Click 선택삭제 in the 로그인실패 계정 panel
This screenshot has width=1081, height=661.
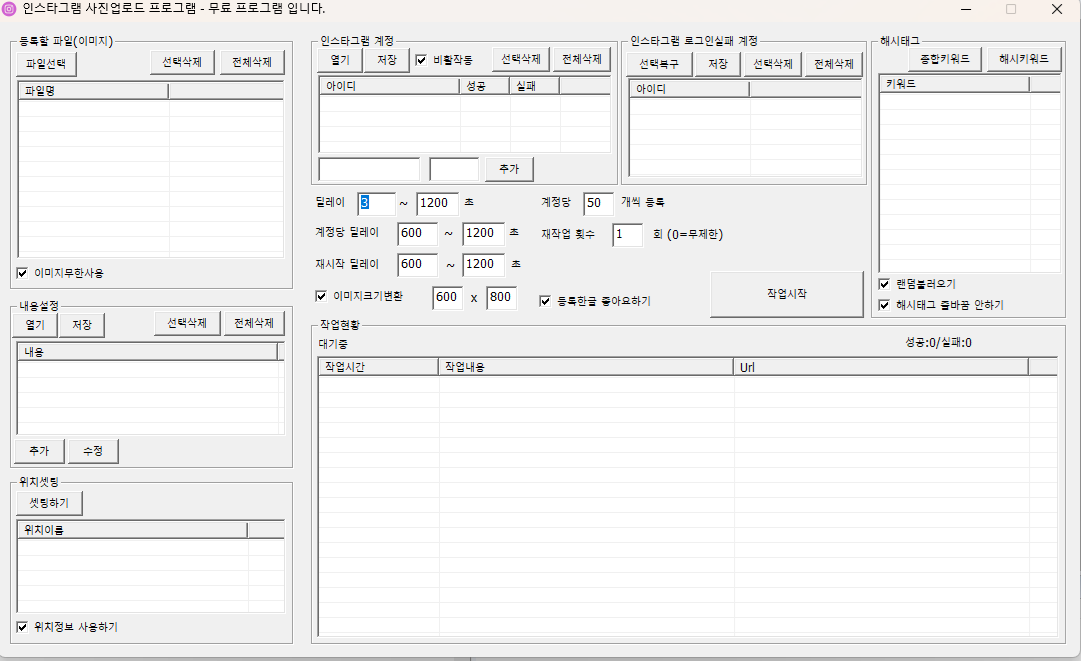[773, 64]
